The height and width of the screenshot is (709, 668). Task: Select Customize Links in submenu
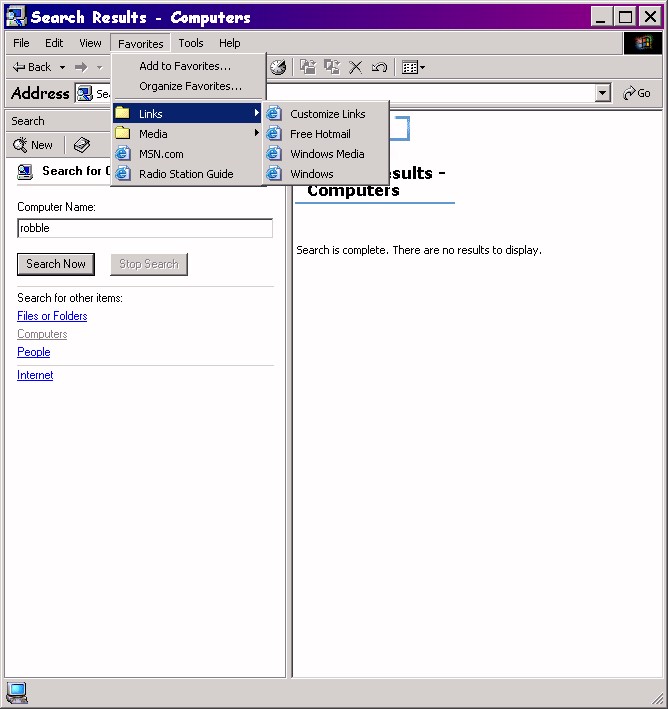click(326, 114)
